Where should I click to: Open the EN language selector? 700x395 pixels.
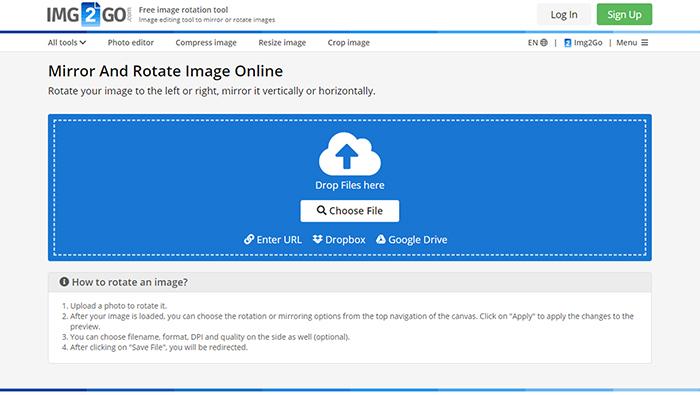pyautogui.click(x=538, y=42)
